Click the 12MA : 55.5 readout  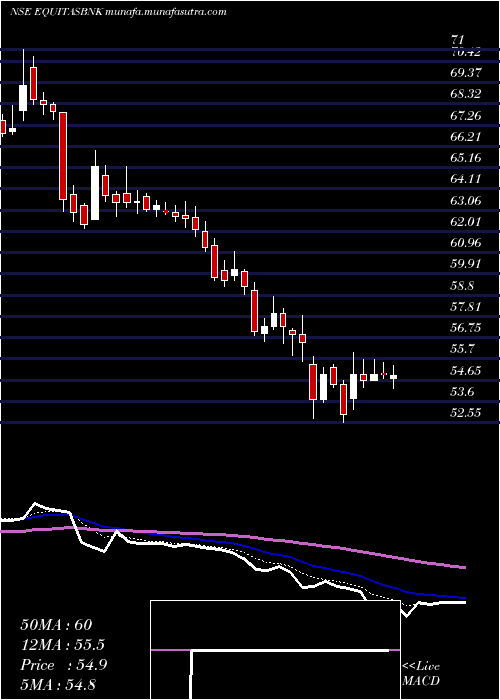tap(63, 645)
